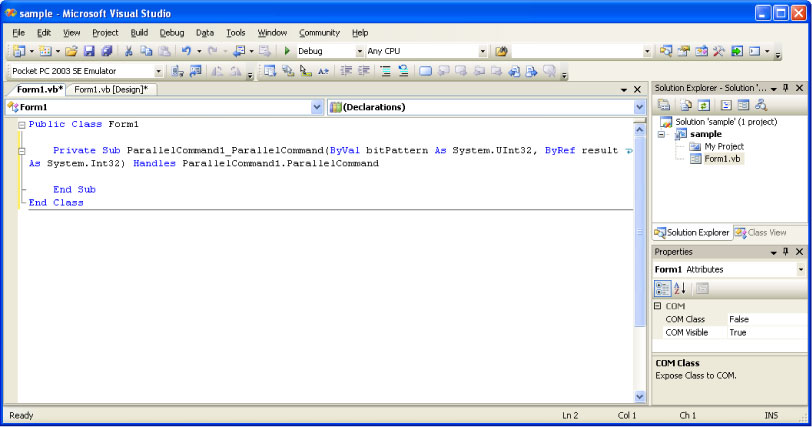Click the Save All icon
The width and height of the screenshot is (812, 427).
click(107, 51)
